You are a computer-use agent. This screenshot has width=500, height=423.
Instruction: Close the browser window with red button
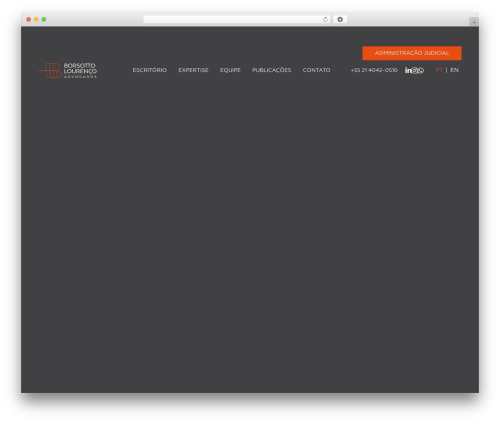click(x=29, y=20)
